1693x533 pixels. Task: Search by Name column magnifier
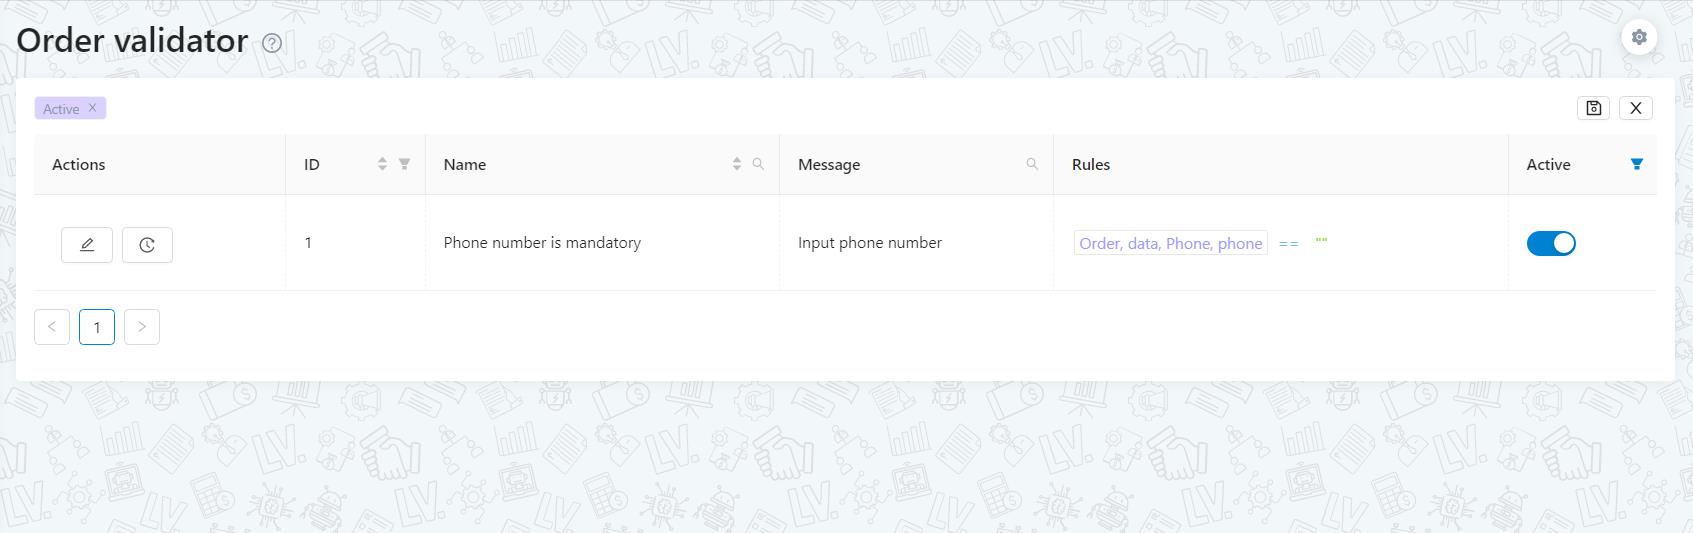tap(758, 164)
